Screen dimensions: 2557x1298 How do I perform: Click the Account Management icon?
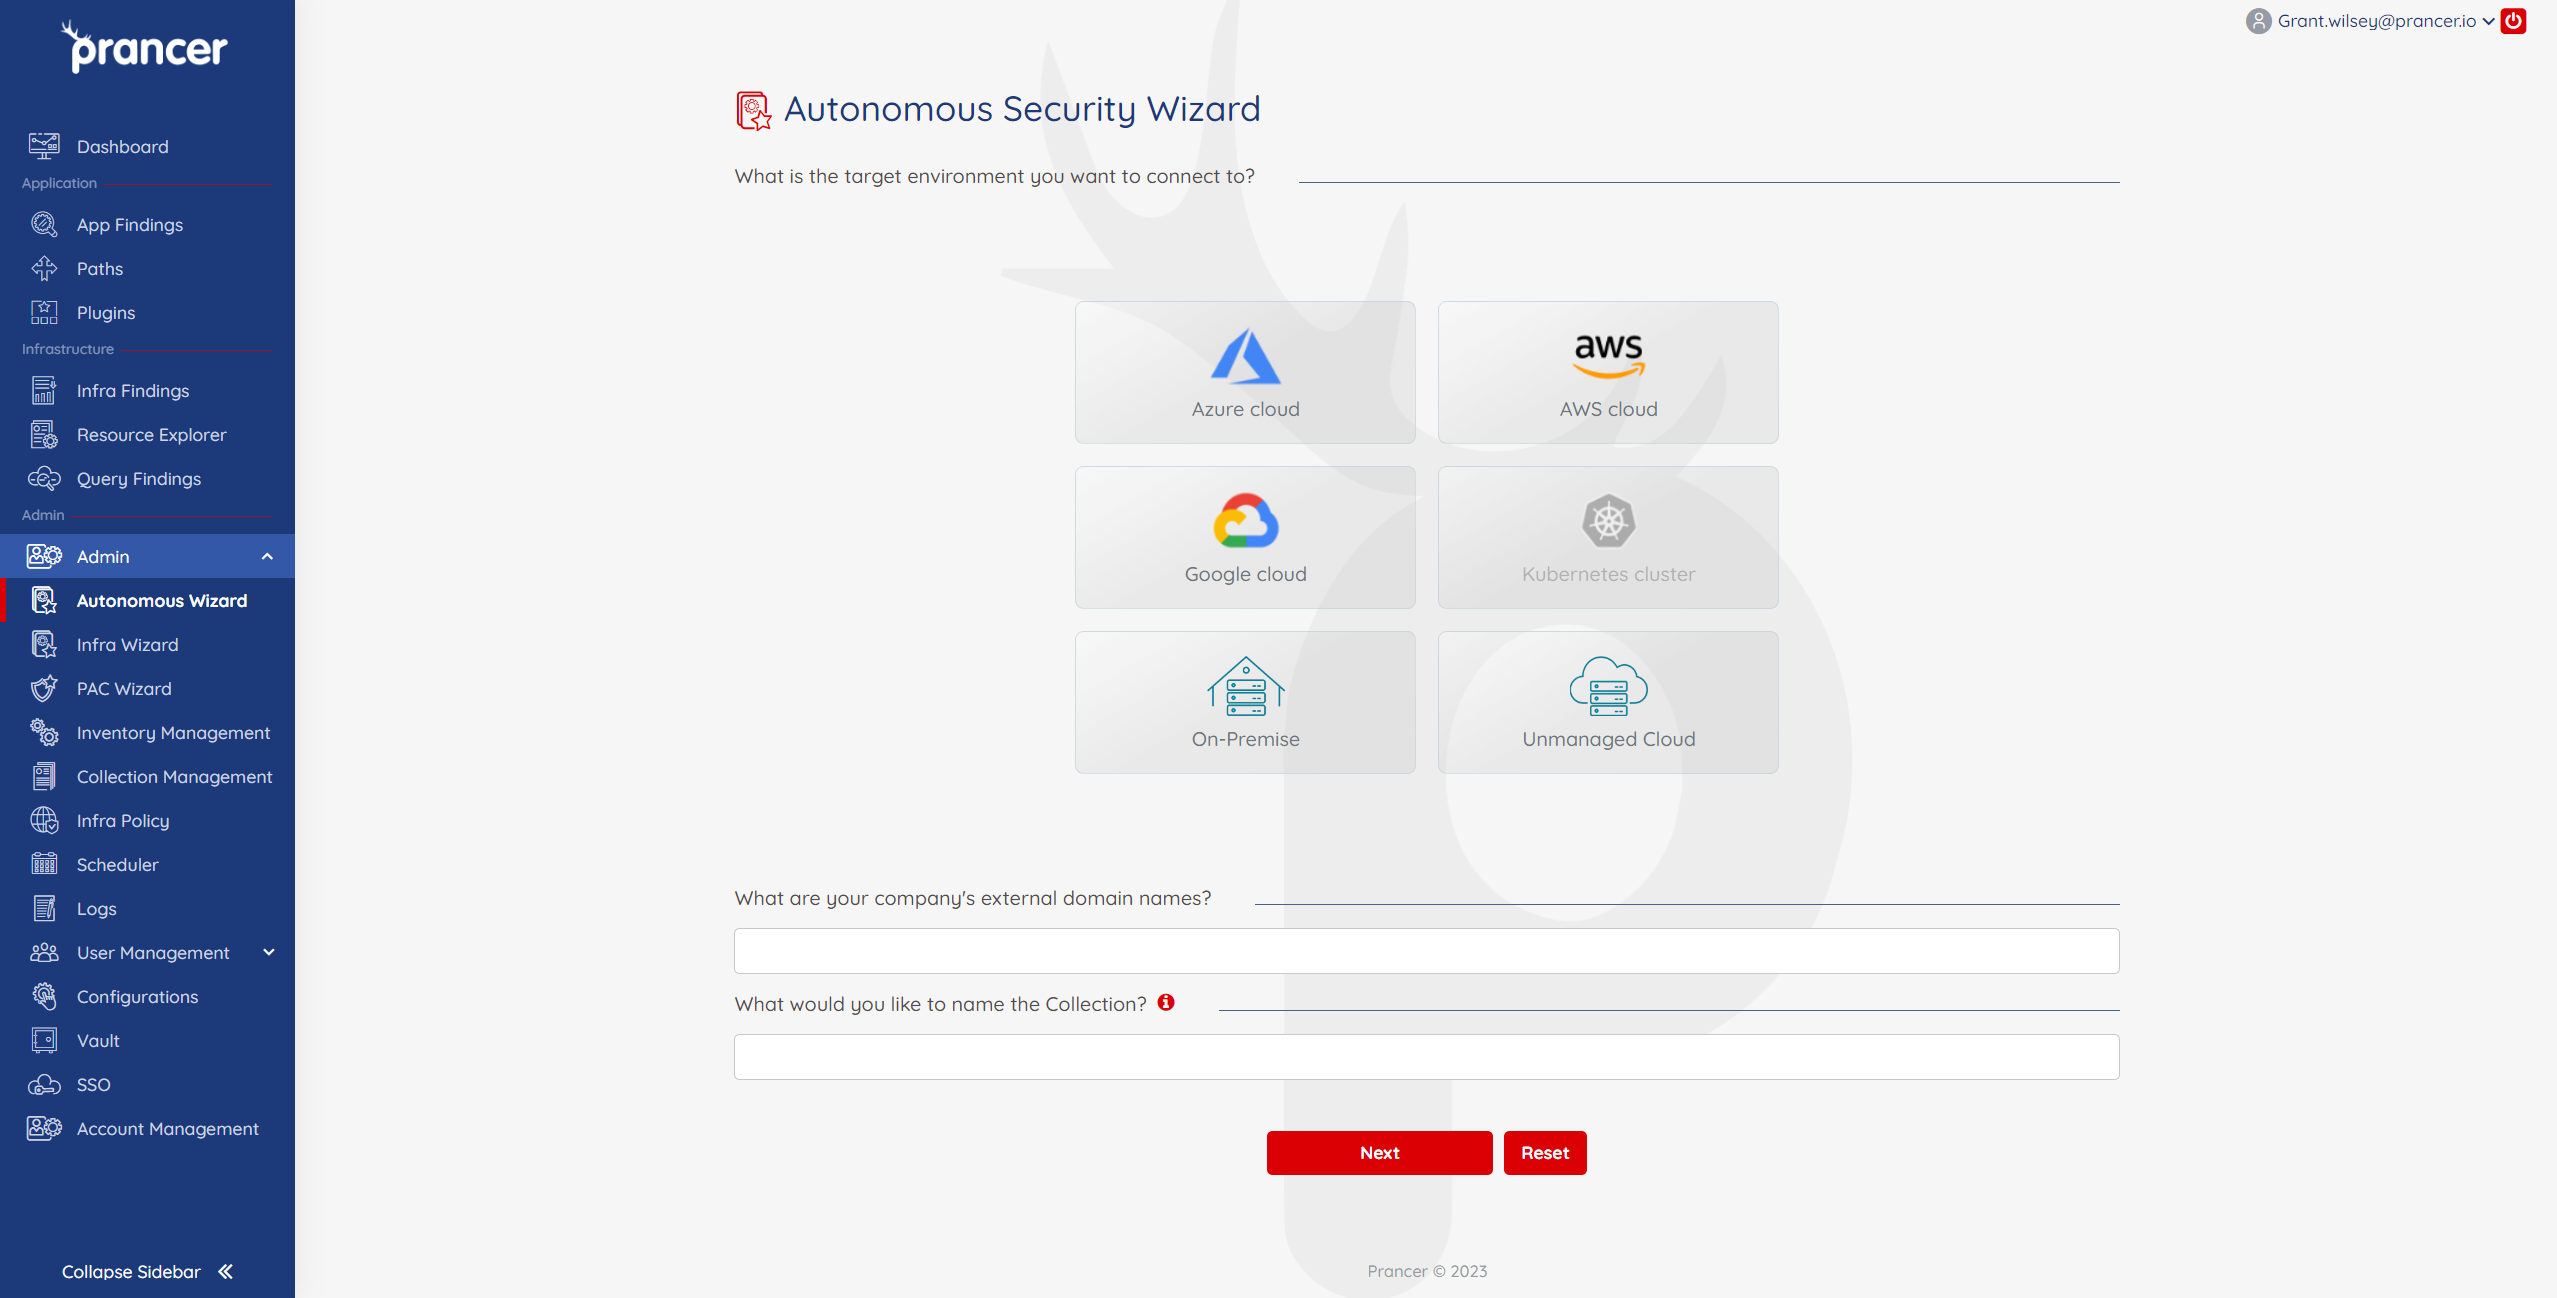coord(44,1128)
